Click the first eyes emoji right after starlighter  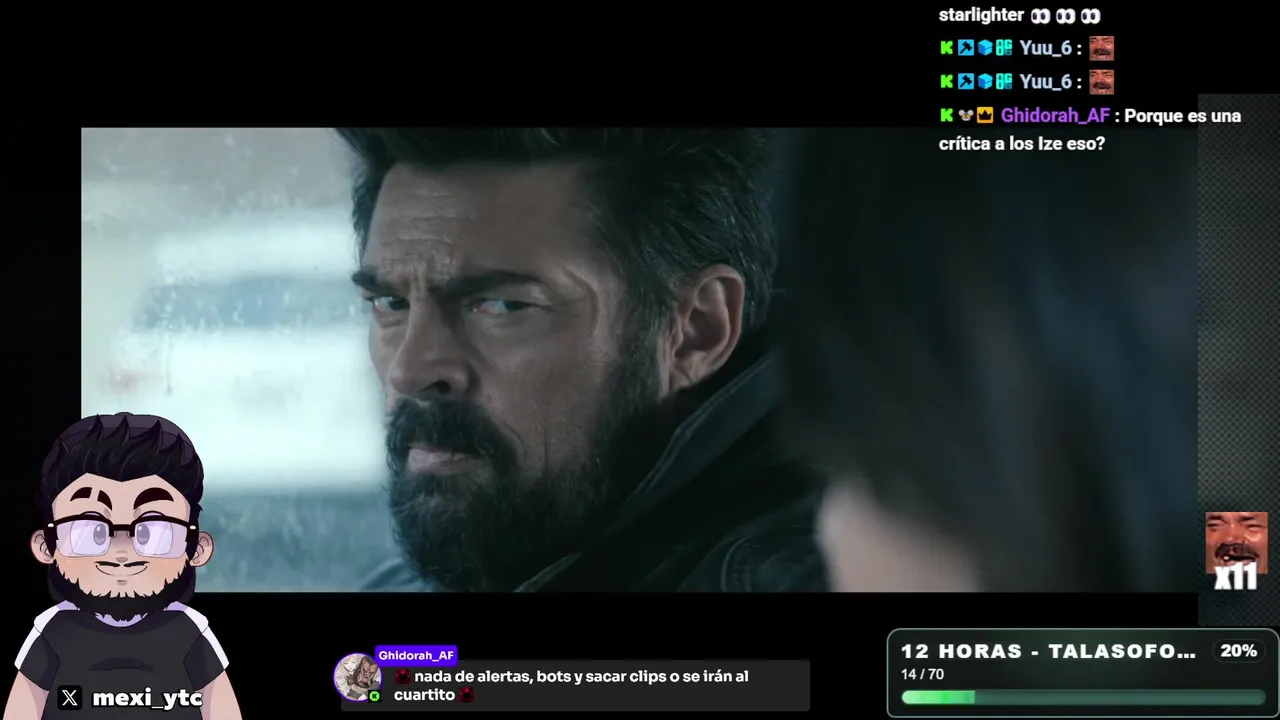tap(1041, 16)
